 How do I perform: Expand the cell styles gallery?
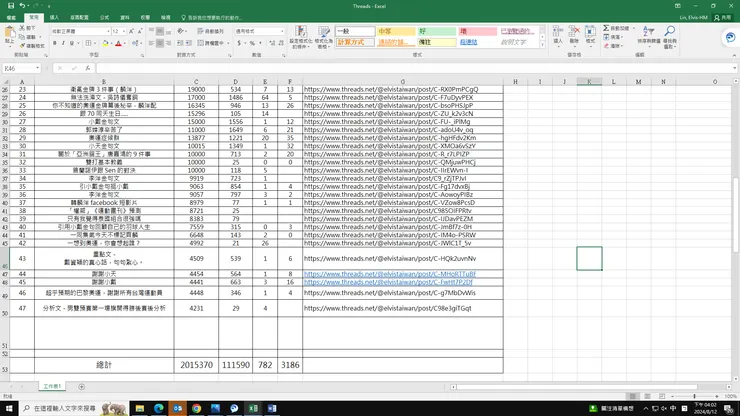point(542,45)
